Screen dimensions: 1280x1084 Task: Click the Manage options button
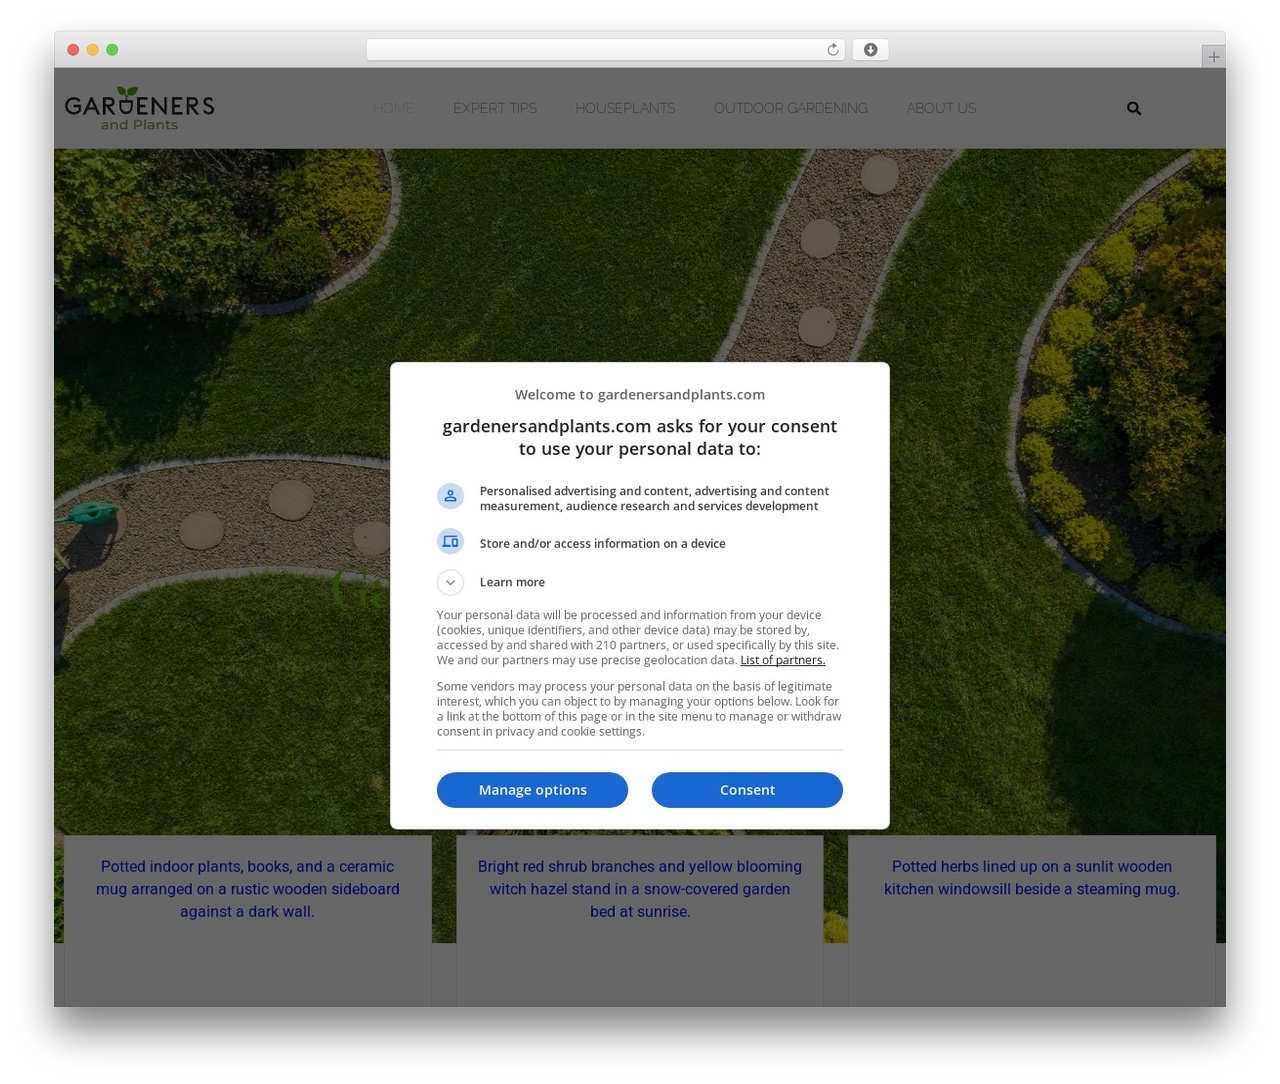pos(532,790)
